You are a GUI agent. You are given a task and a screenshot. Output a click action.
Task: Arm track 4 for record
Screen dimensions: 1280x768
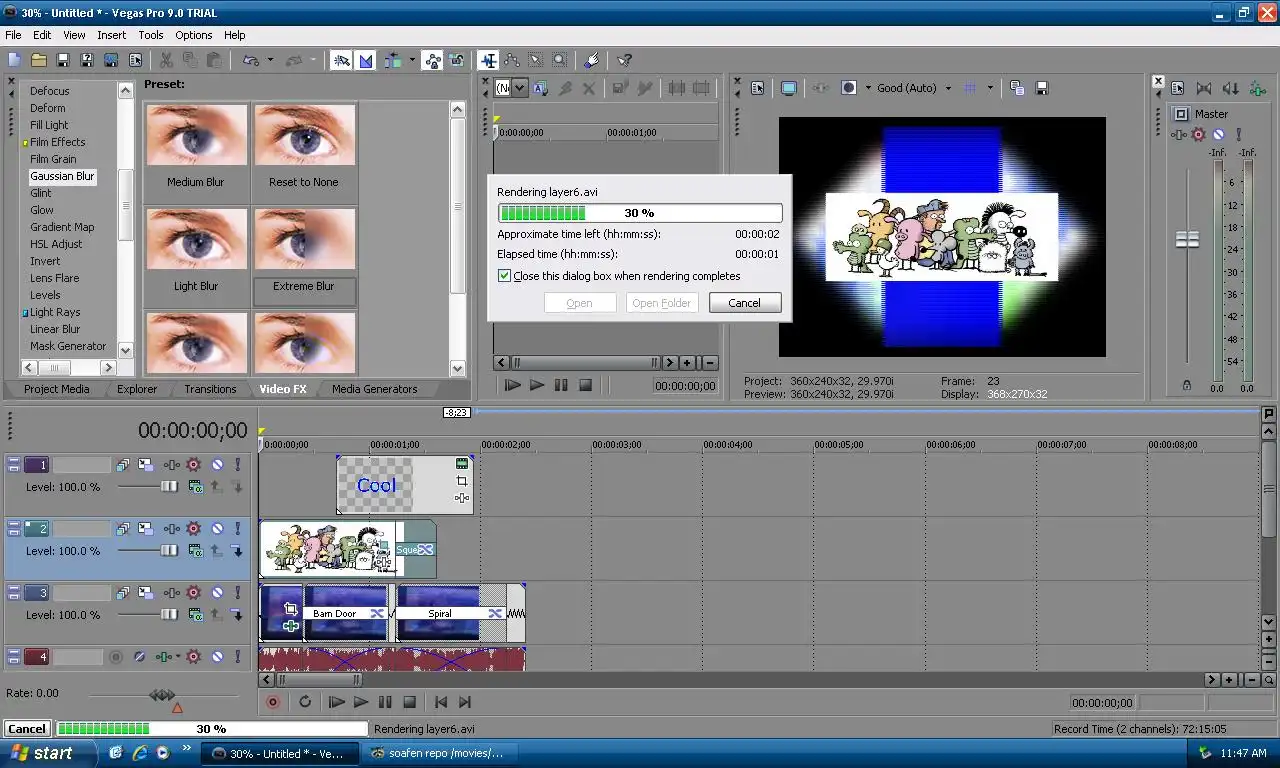tap(116, 657)
